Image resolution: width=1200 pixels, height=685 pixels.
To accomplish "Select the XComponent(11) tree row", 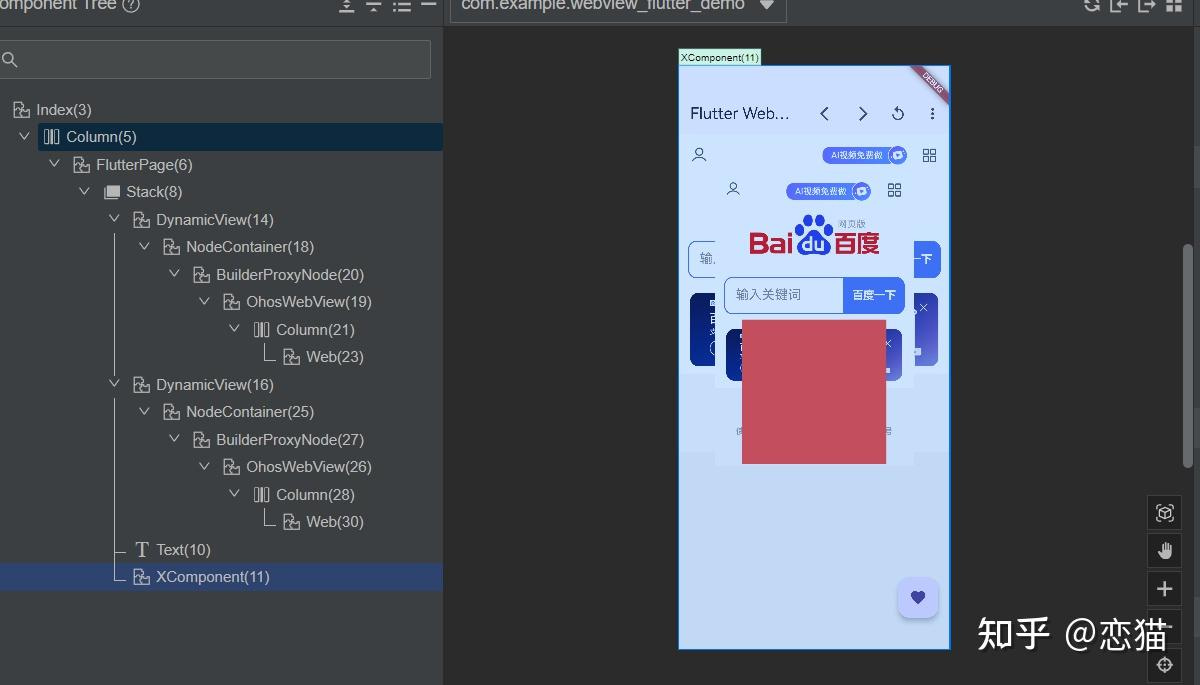I will 221,577.
